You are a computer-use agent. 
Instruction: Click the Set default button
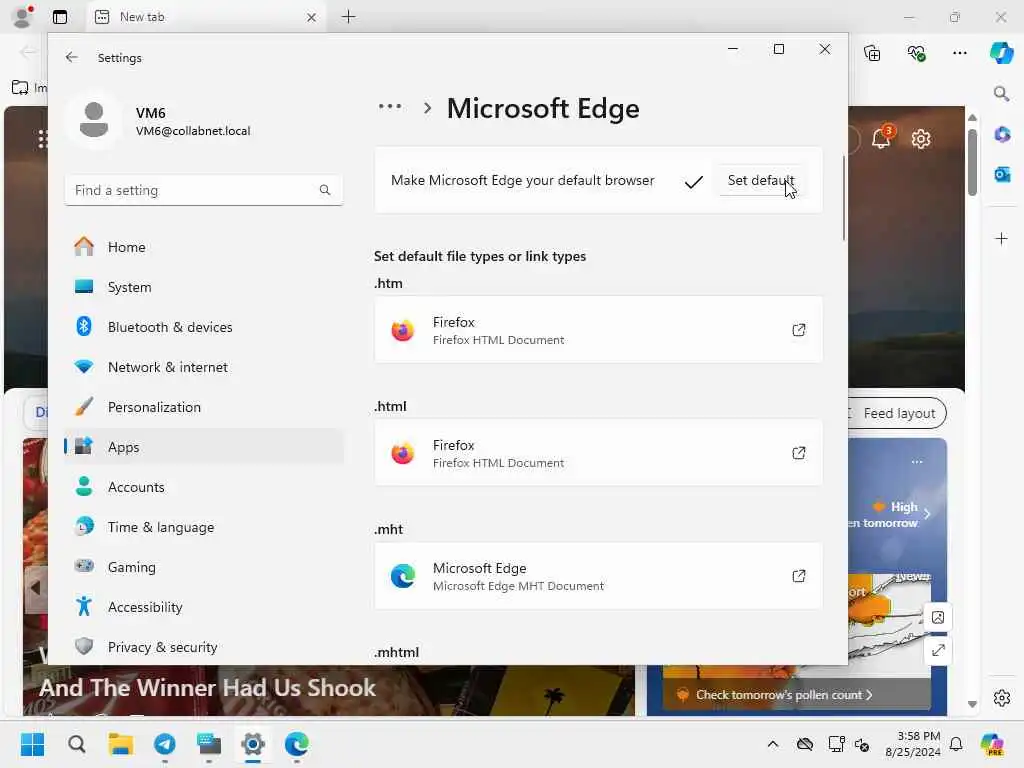coord(761,180)
